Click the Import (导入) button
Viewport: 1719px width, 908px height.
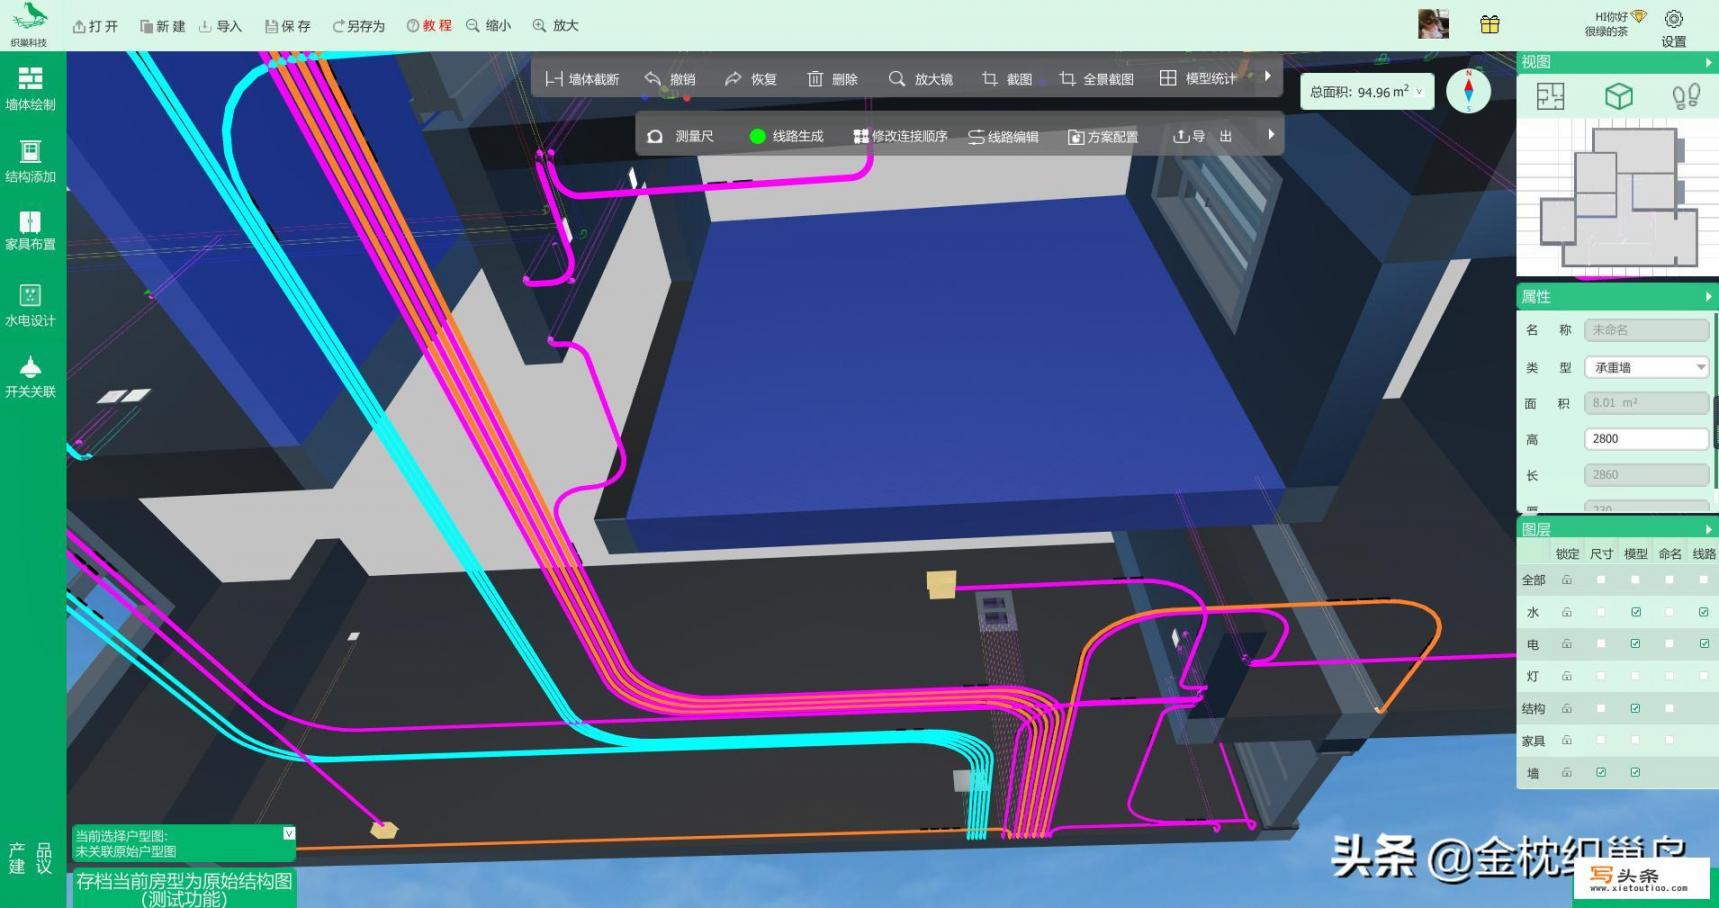tap(220, 26)
